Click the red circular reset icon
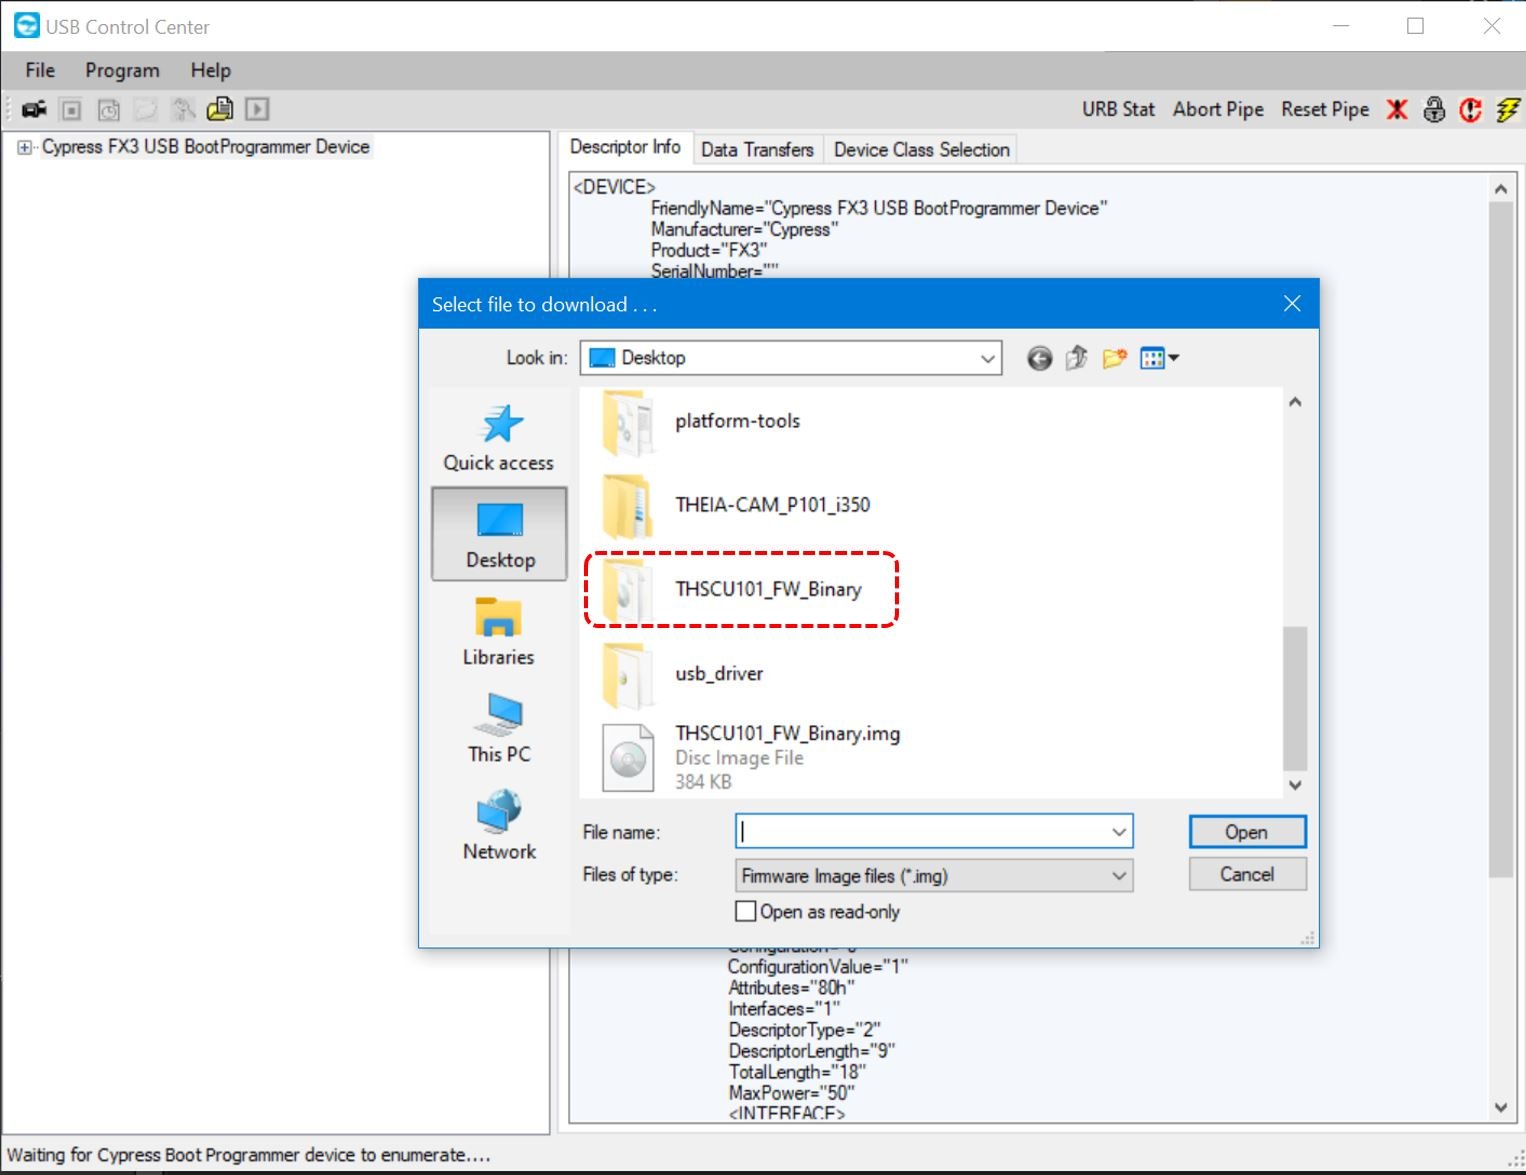 1470,109
